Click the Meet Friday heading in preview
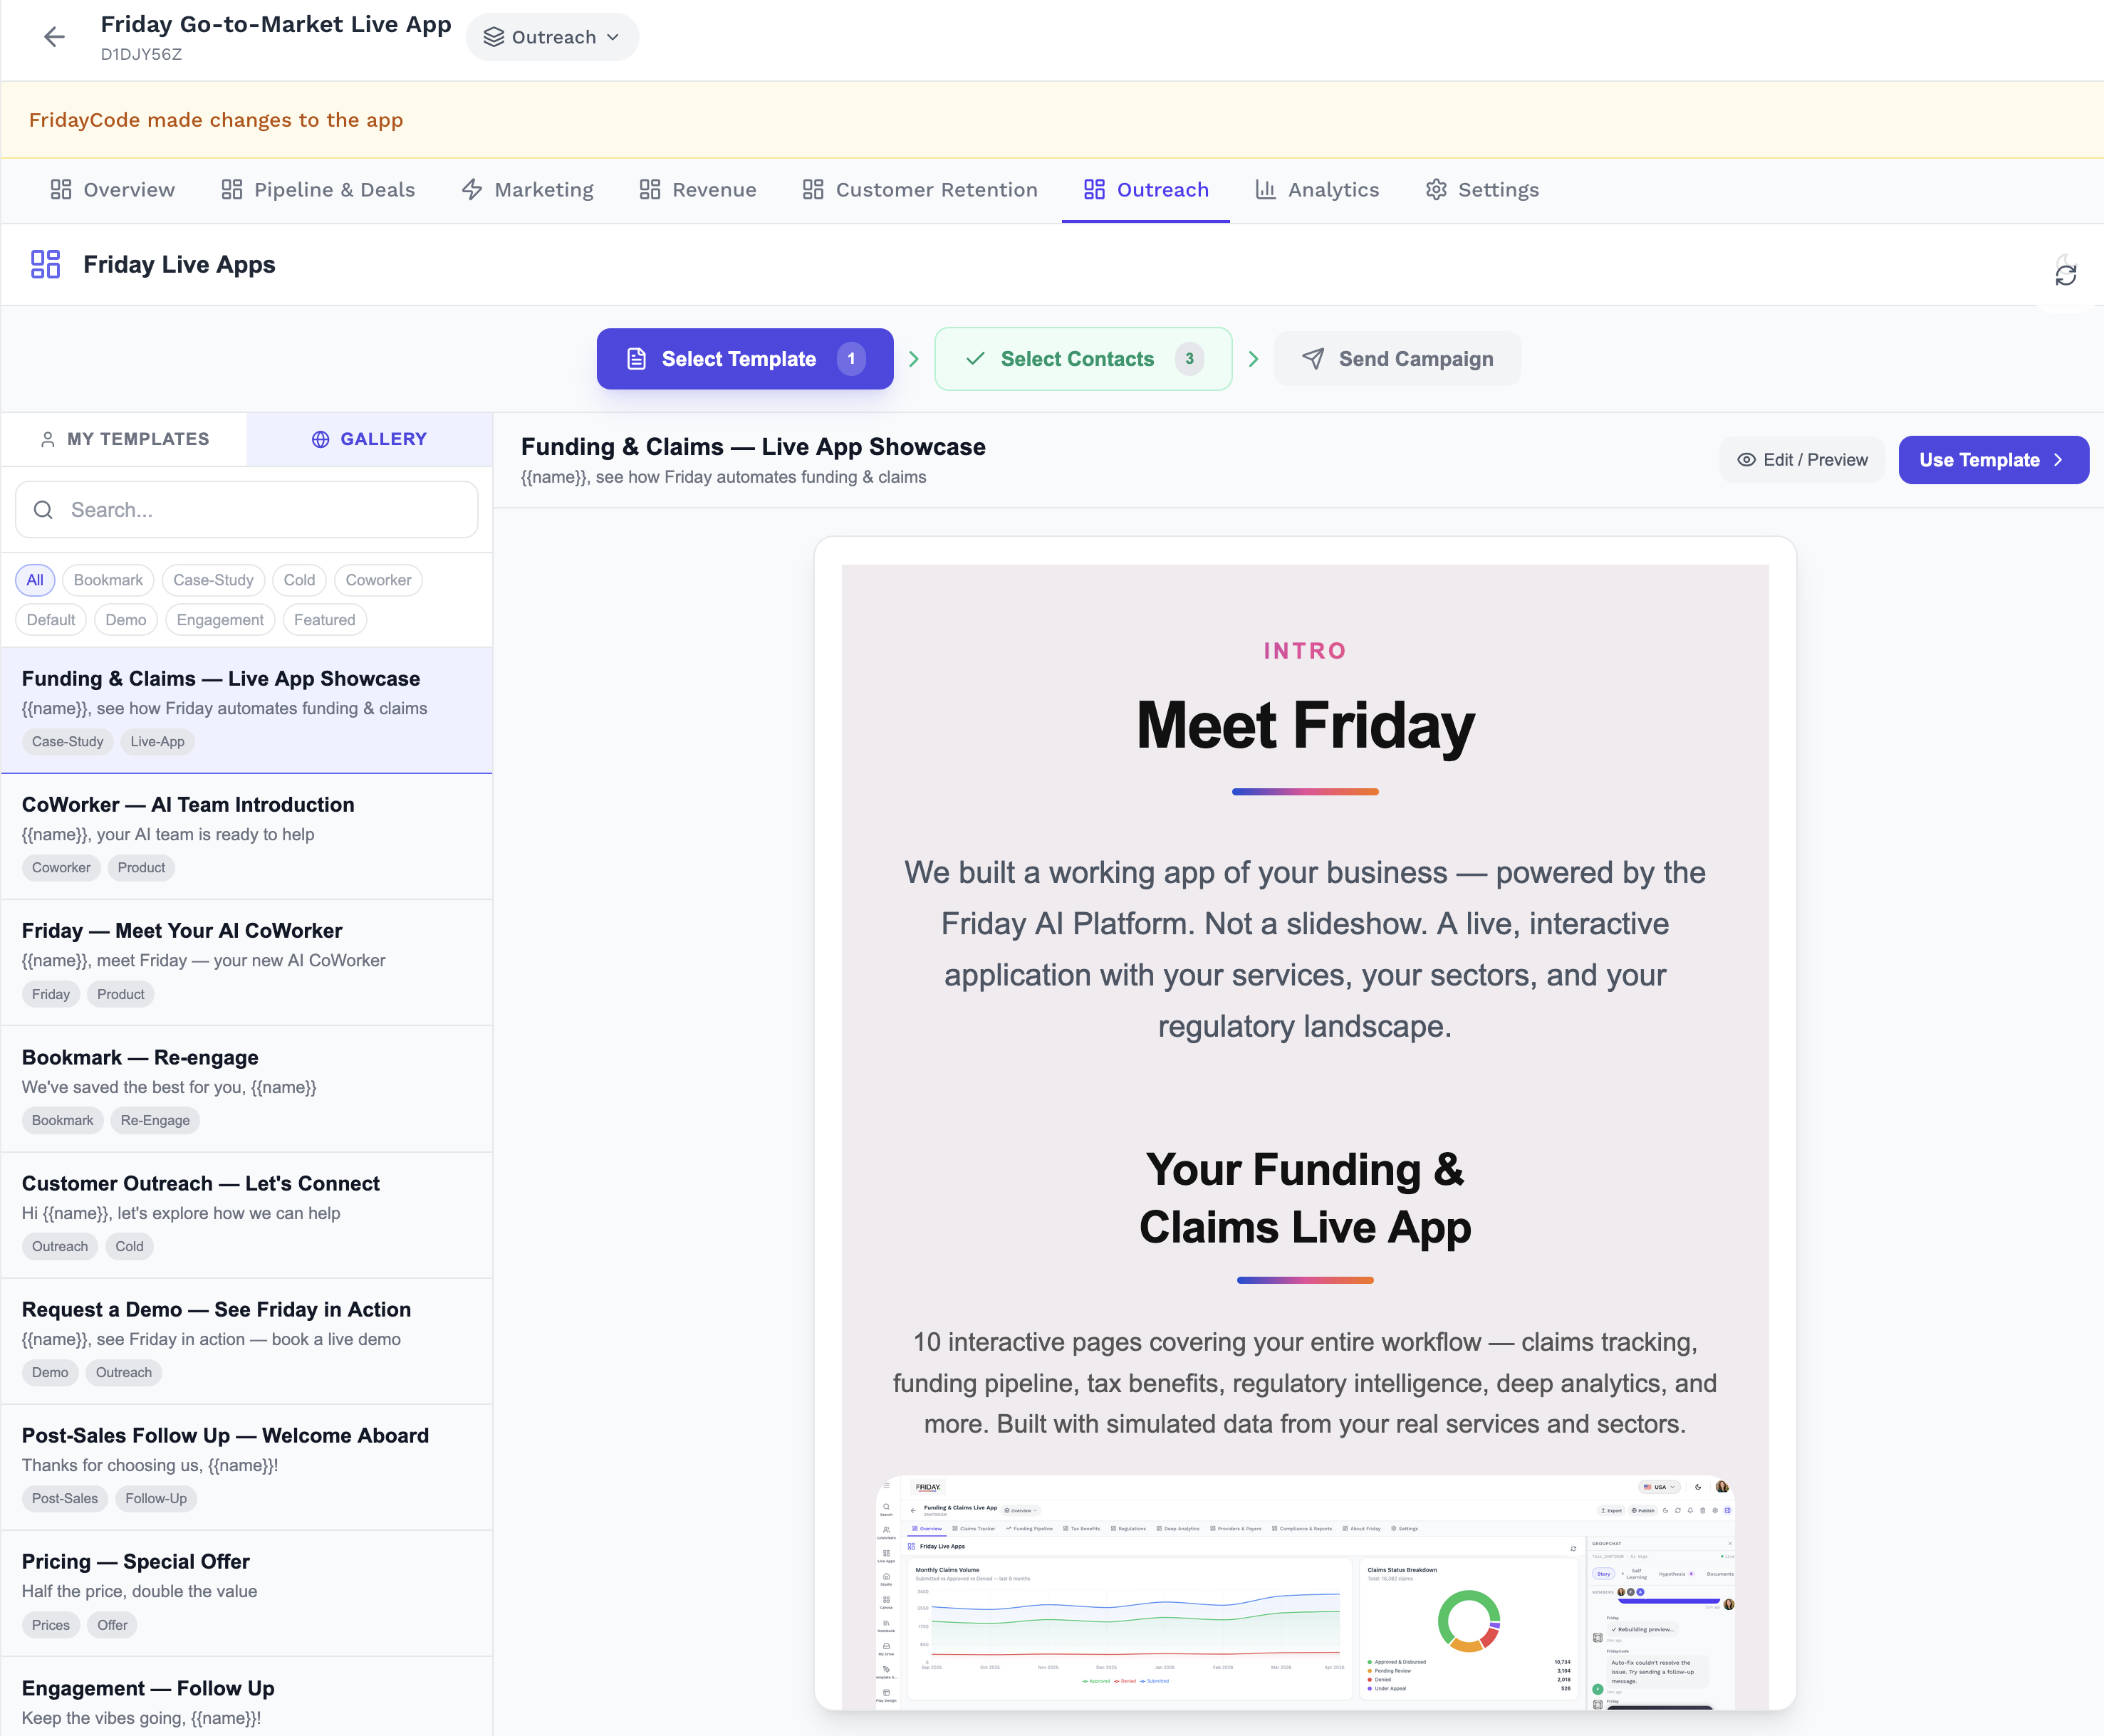 pos(1305,726)
